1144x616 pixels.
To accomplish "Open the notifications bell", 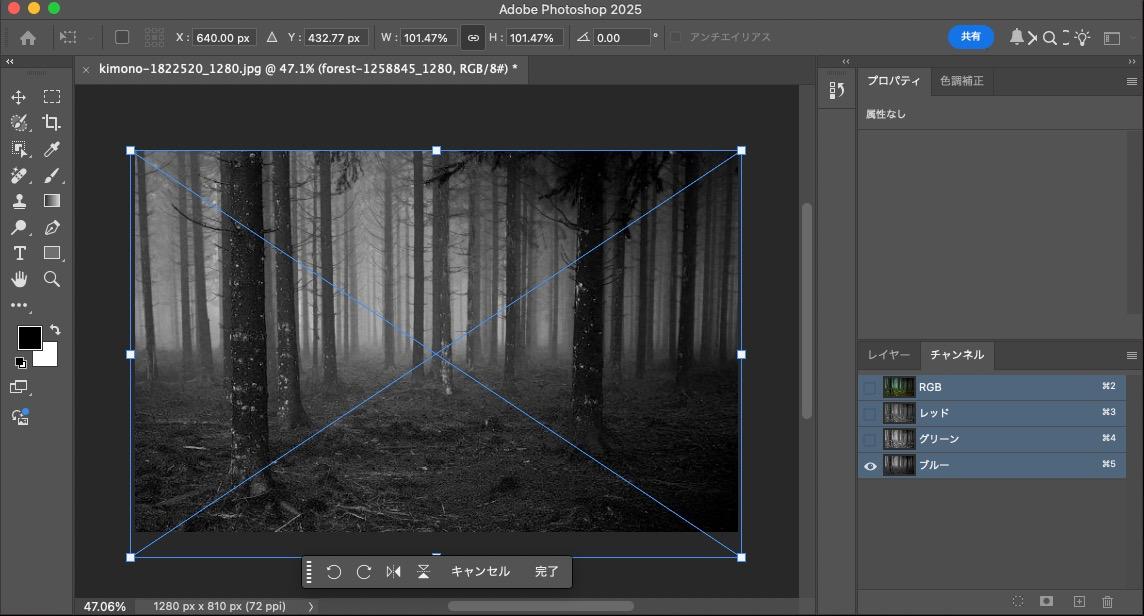I will pyautogui.click(x=1016, y=37).
